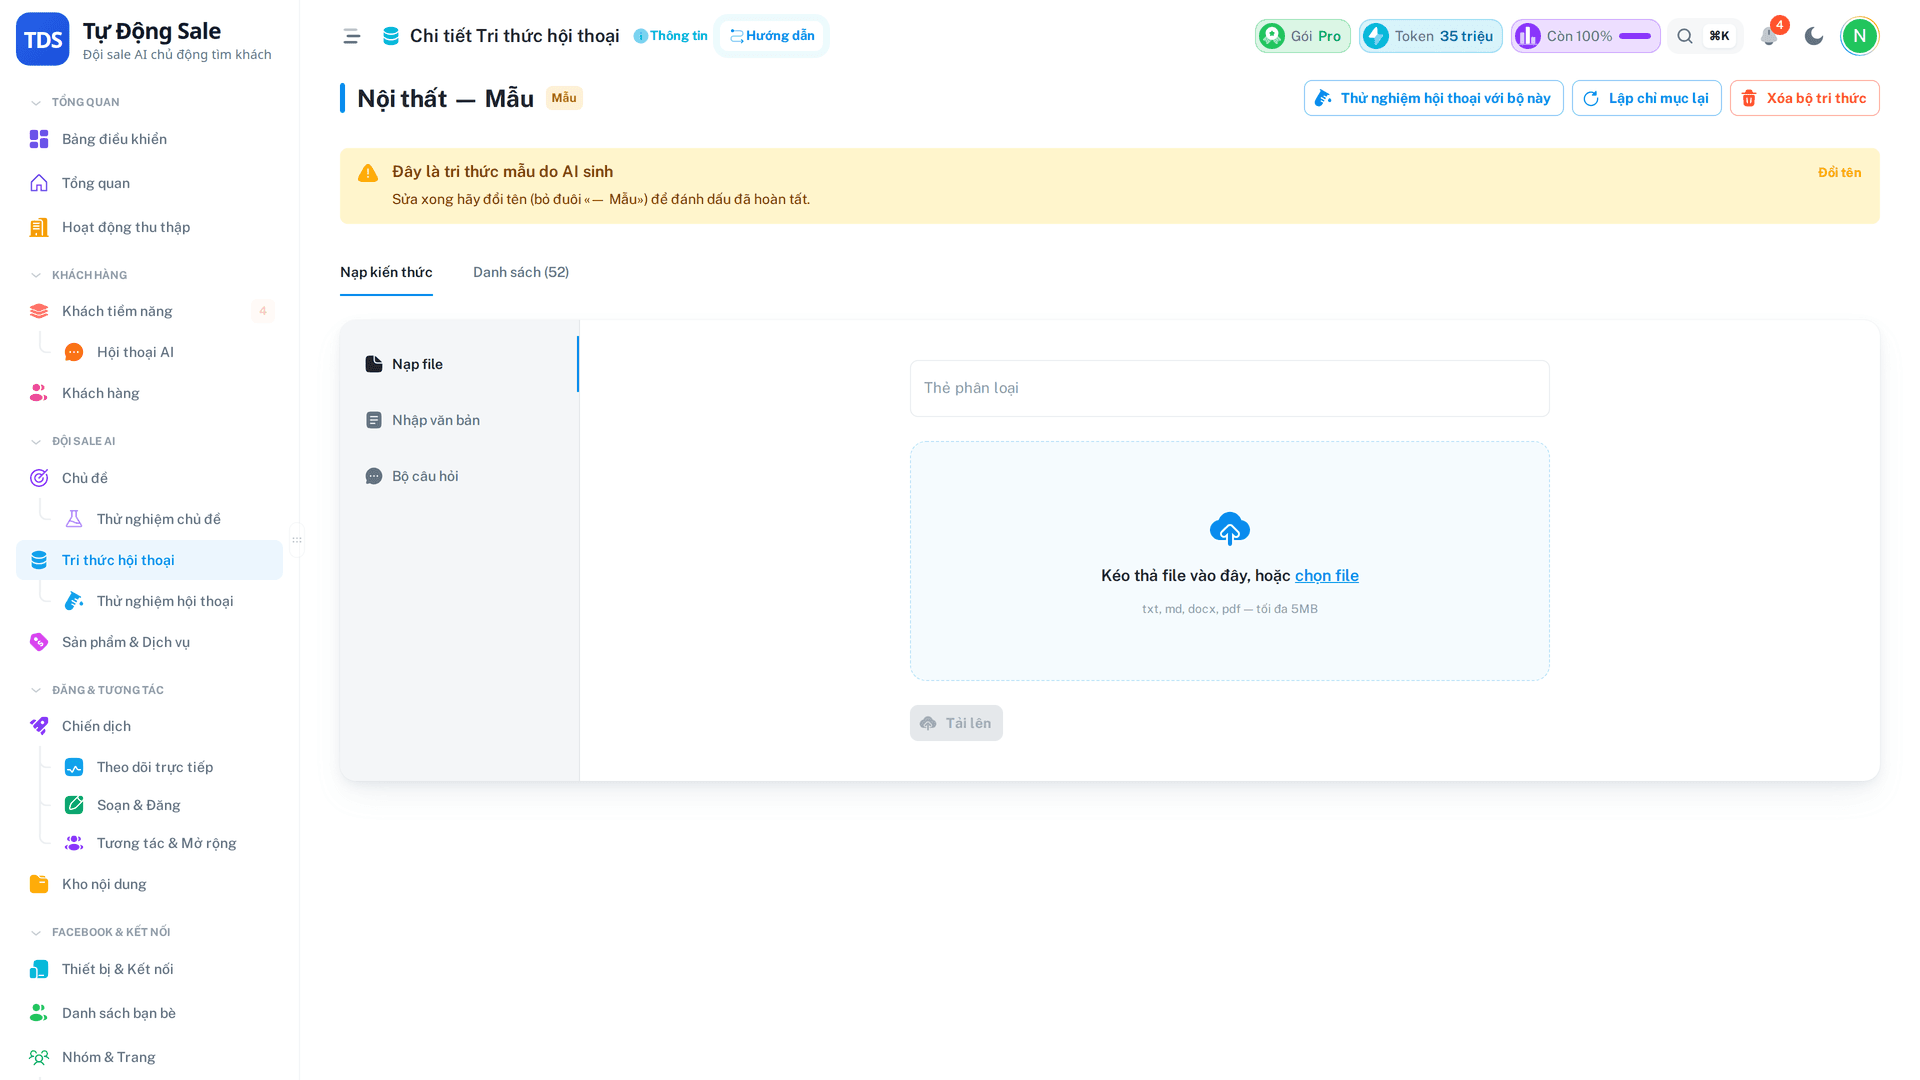Viewport: 1920px width, 1080px height.
Task: Select the Bộ câu hỏi option
Action: coord(459,476)
